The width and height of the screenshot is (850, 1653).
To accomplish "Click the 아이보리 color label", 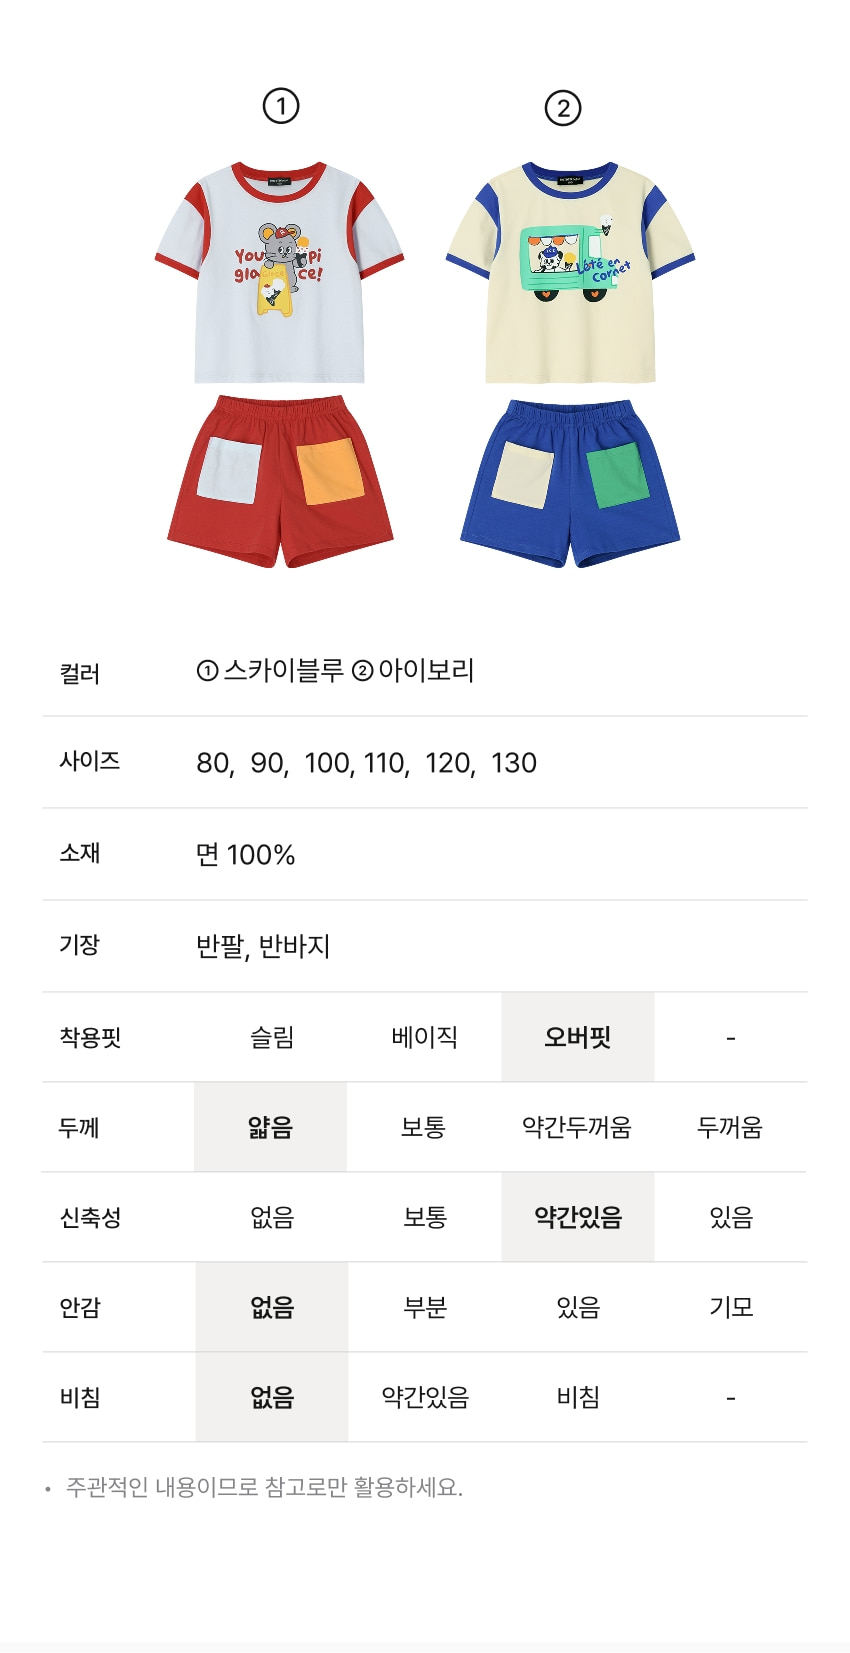I will [x=425, y=670].
